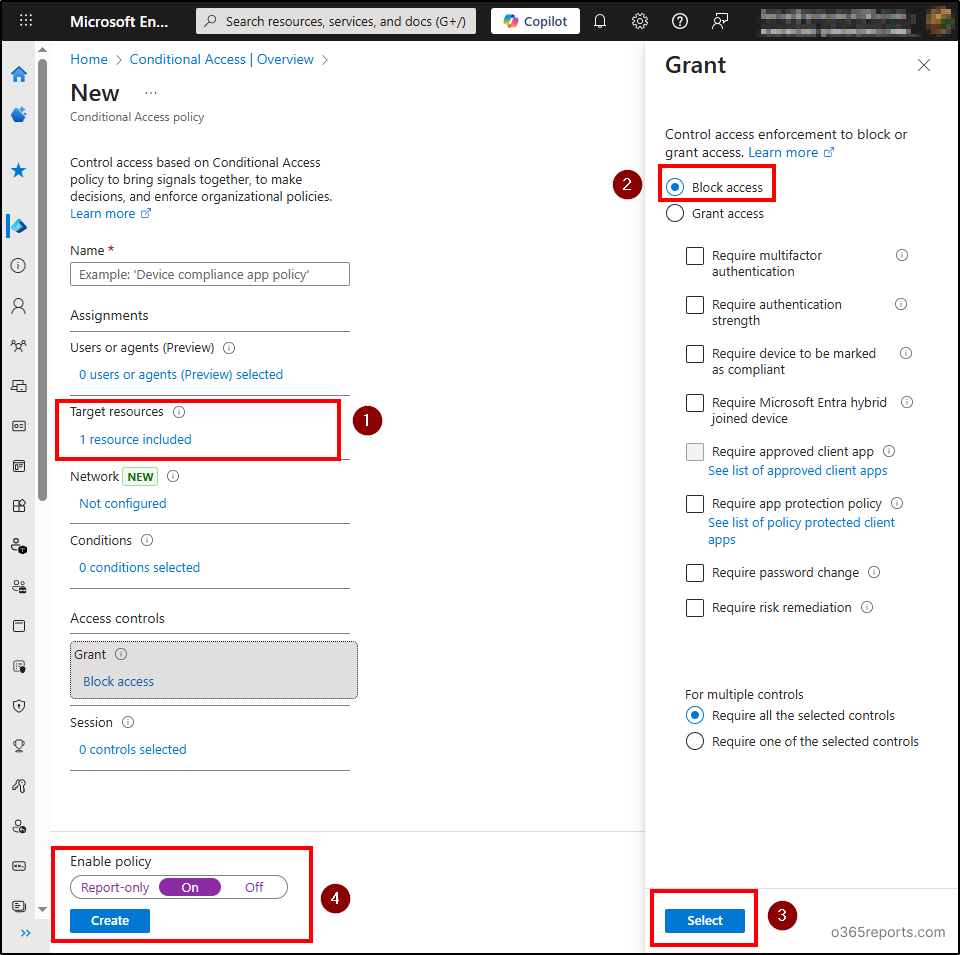Open the Copilot panel
960x955 pixels.
click(535, 21)
